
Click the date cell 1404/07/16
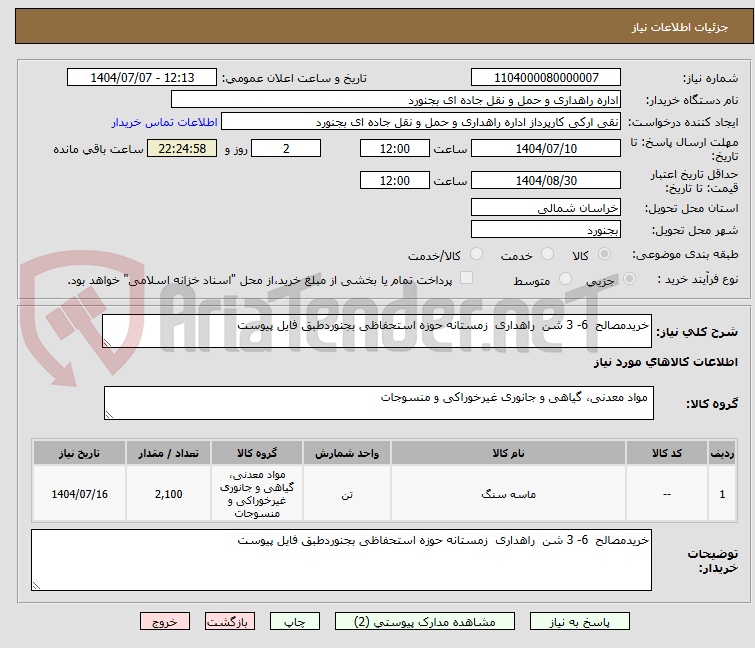point(79,494)
